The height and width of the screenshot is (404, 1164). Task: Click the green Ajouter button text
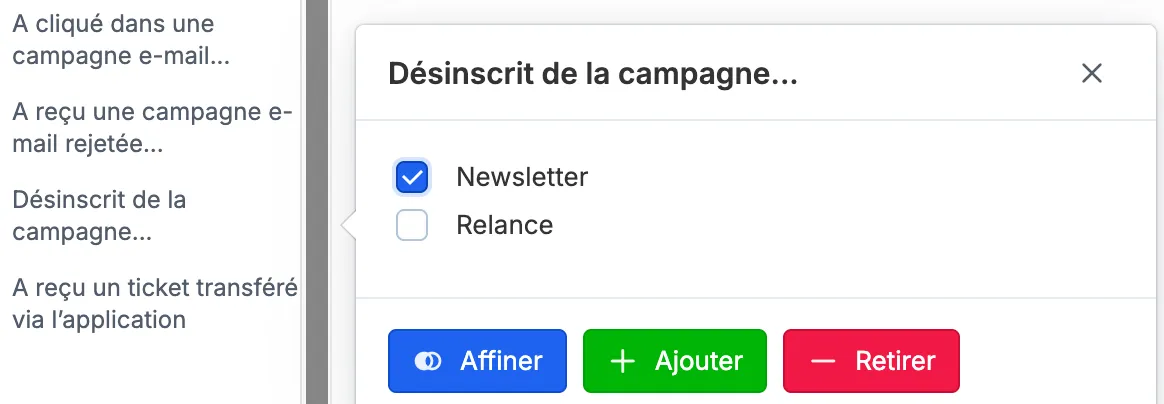(699, 361)
